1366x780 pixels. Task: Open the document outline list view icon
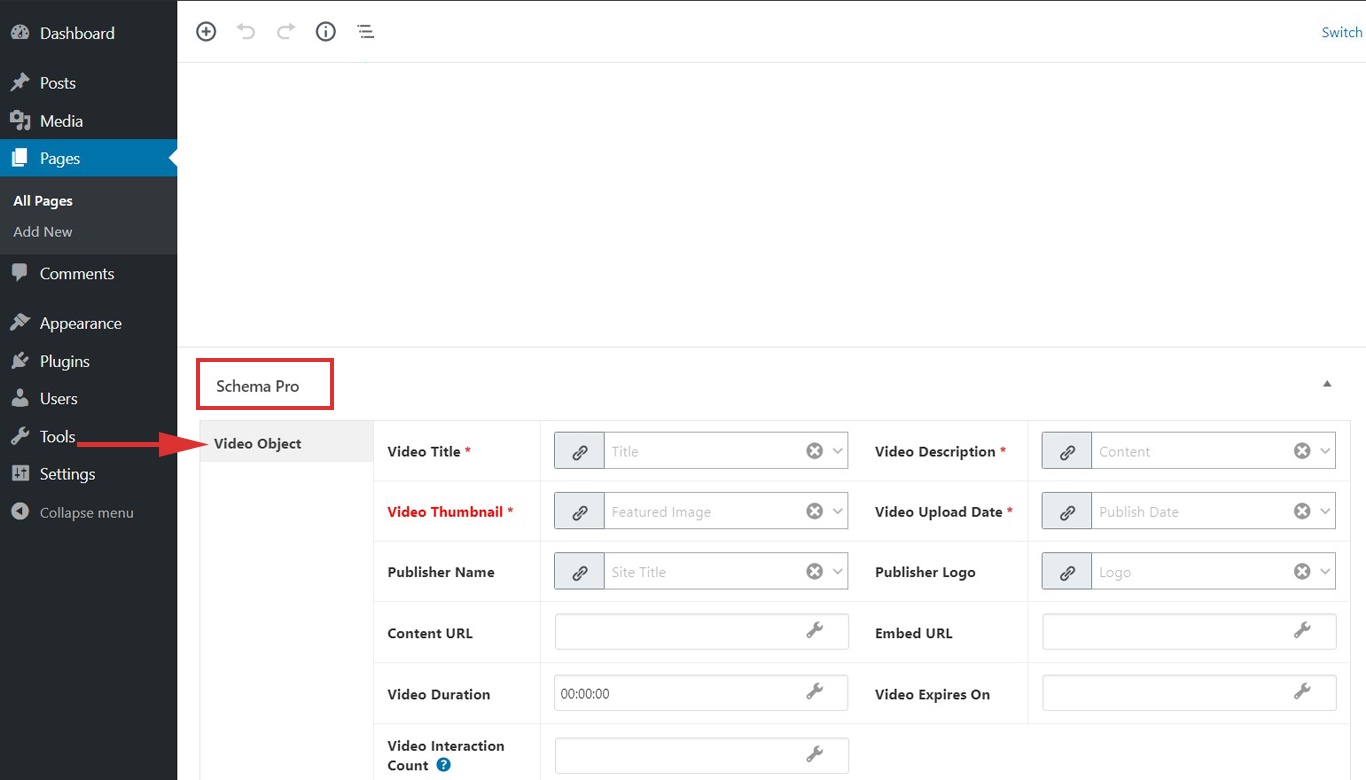(365, 31)
